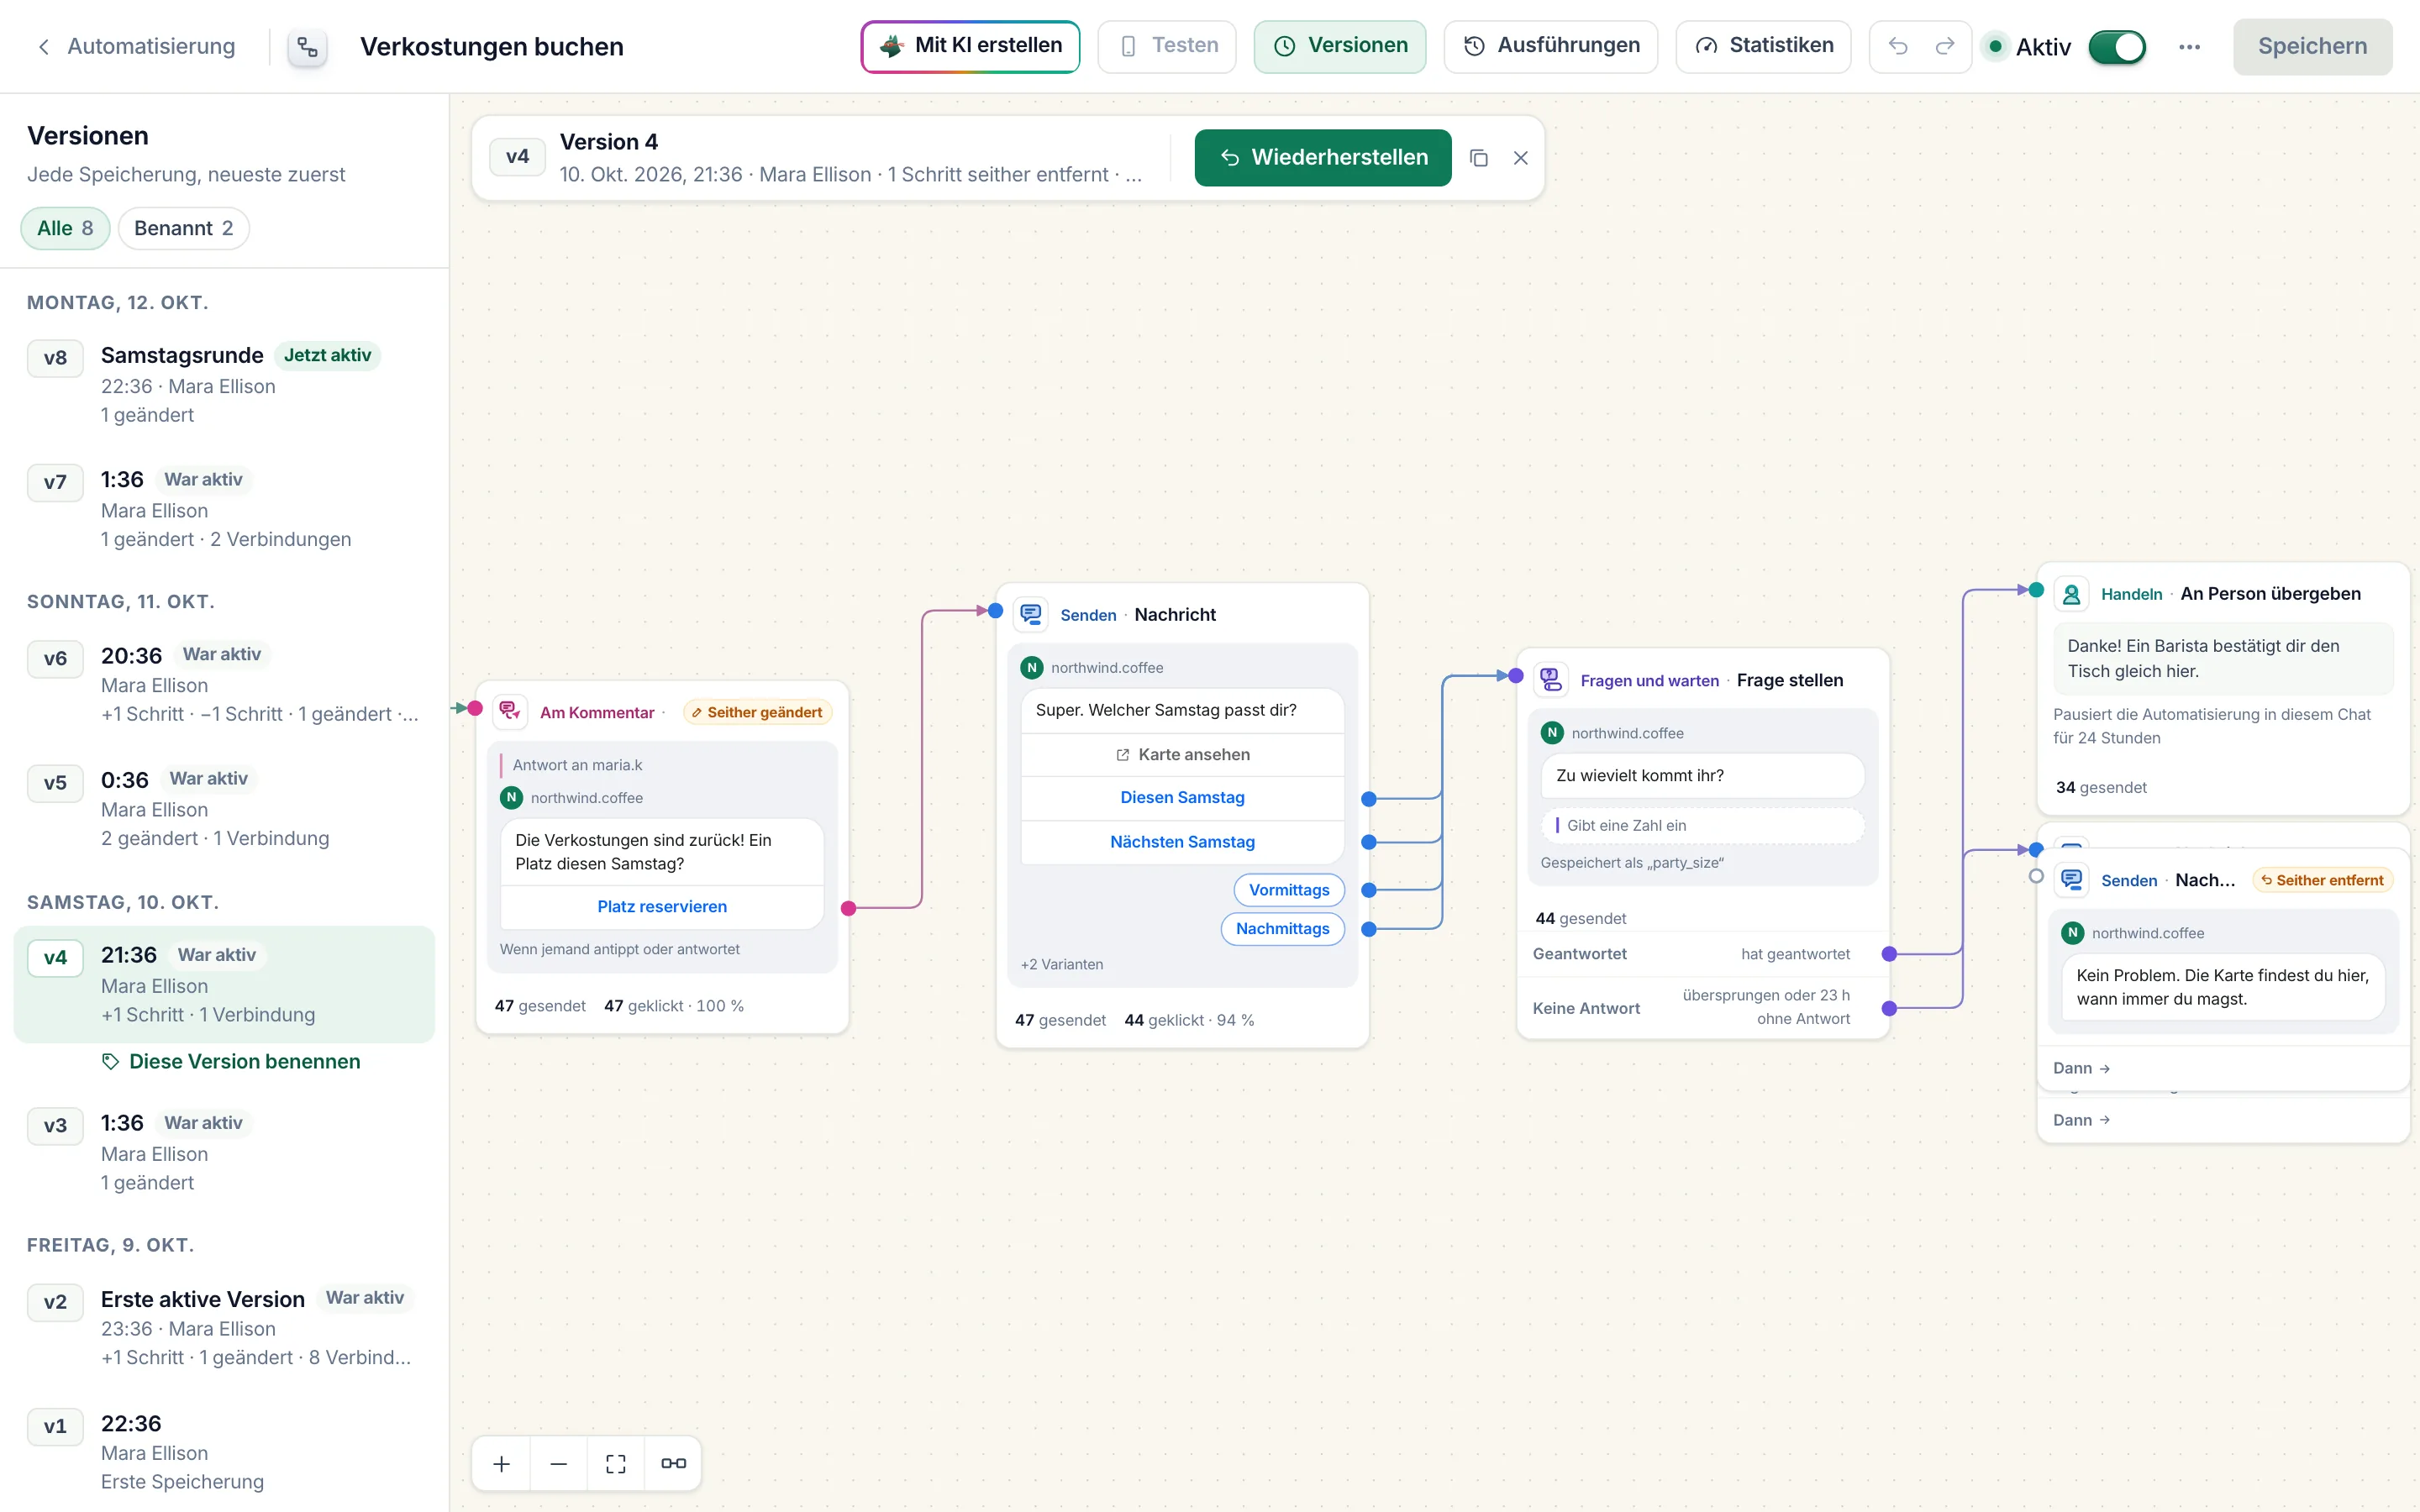Switch to Versionen view
2420x1512 pixels.
tap(1340, 46)
